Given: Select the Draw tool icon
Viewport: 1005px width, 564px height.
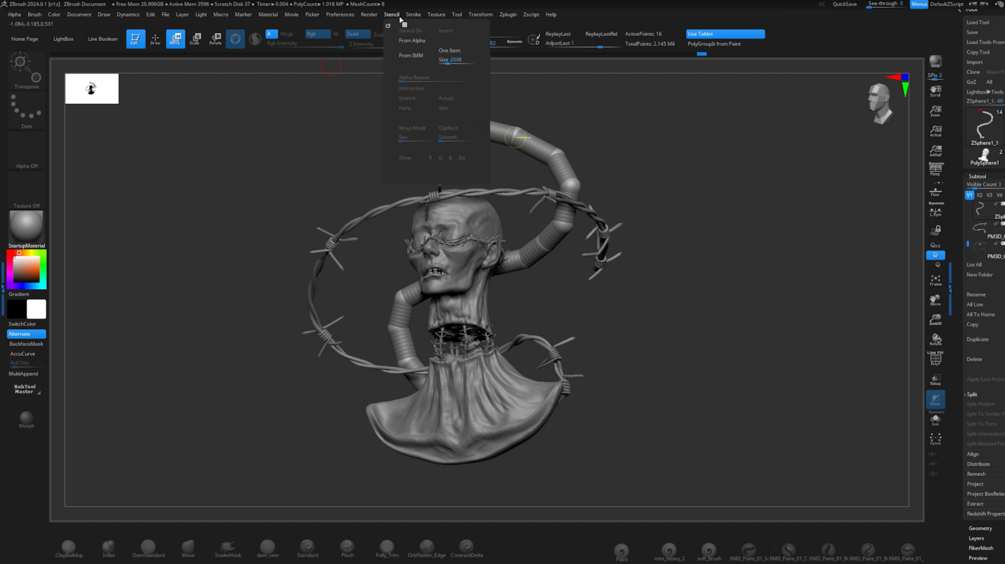Looking at the screenshot, I should [x=155, y=39].
